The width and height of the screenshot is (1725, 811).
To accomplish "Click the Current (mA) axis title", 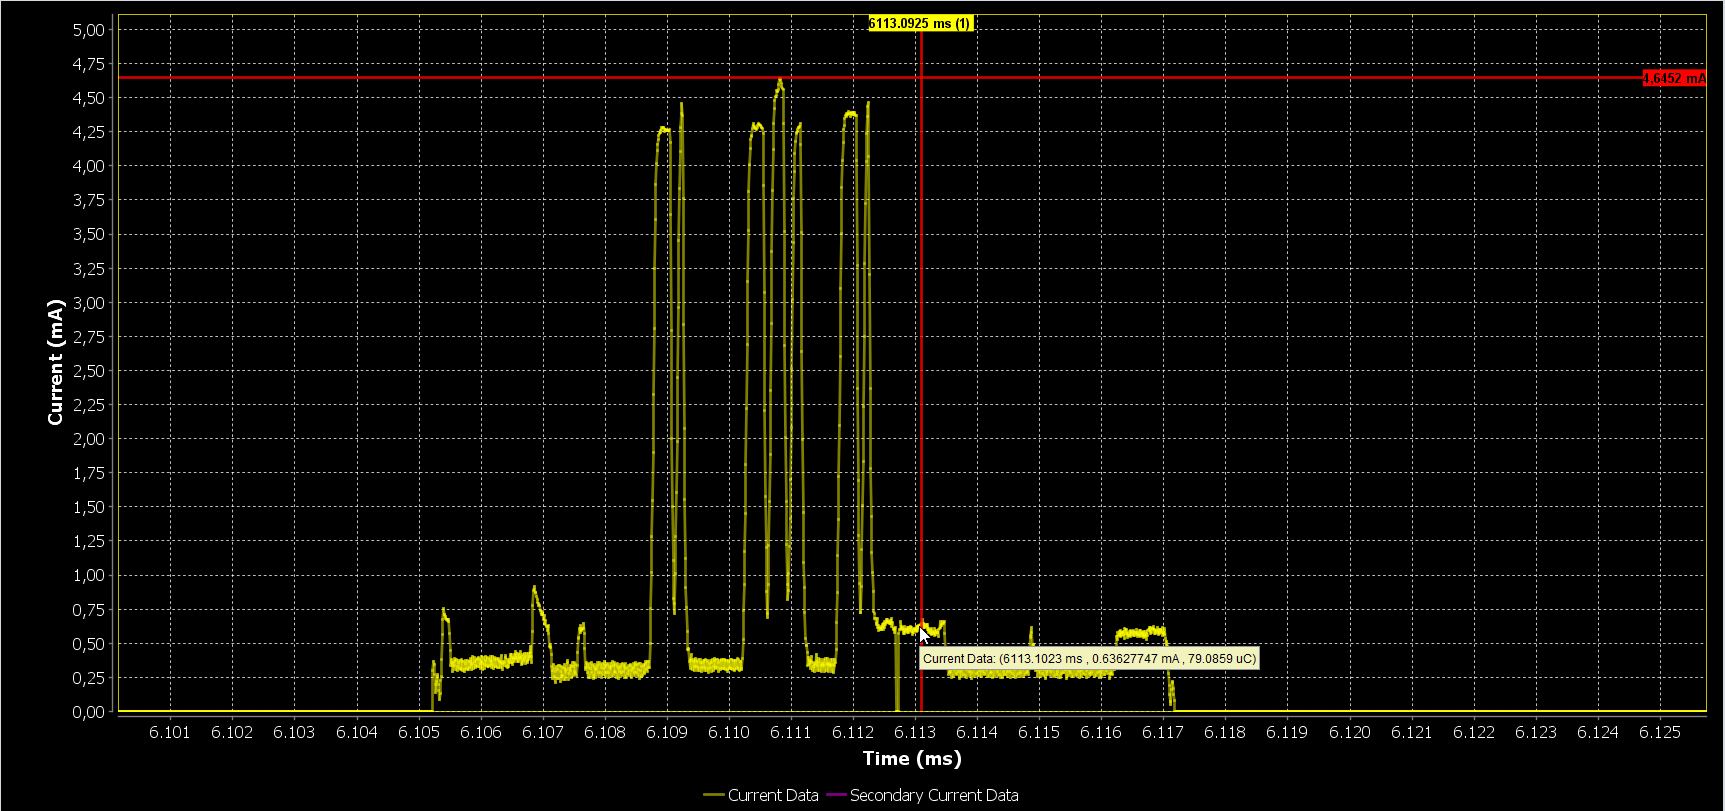I will point(55,362).
